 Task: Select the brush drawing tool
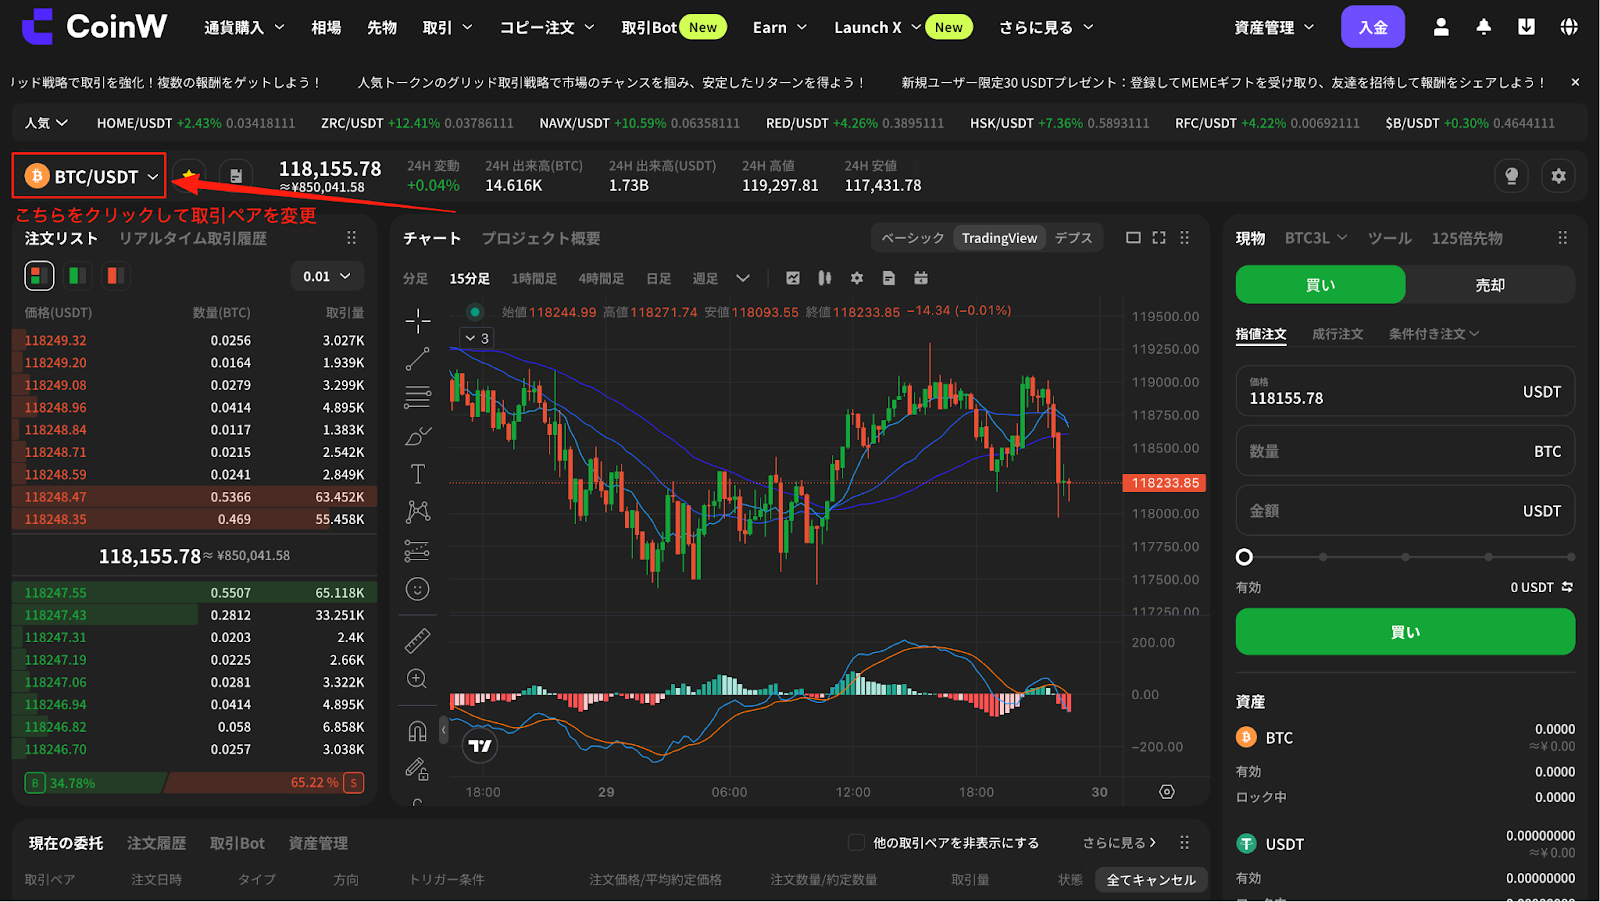coord(418,436)
